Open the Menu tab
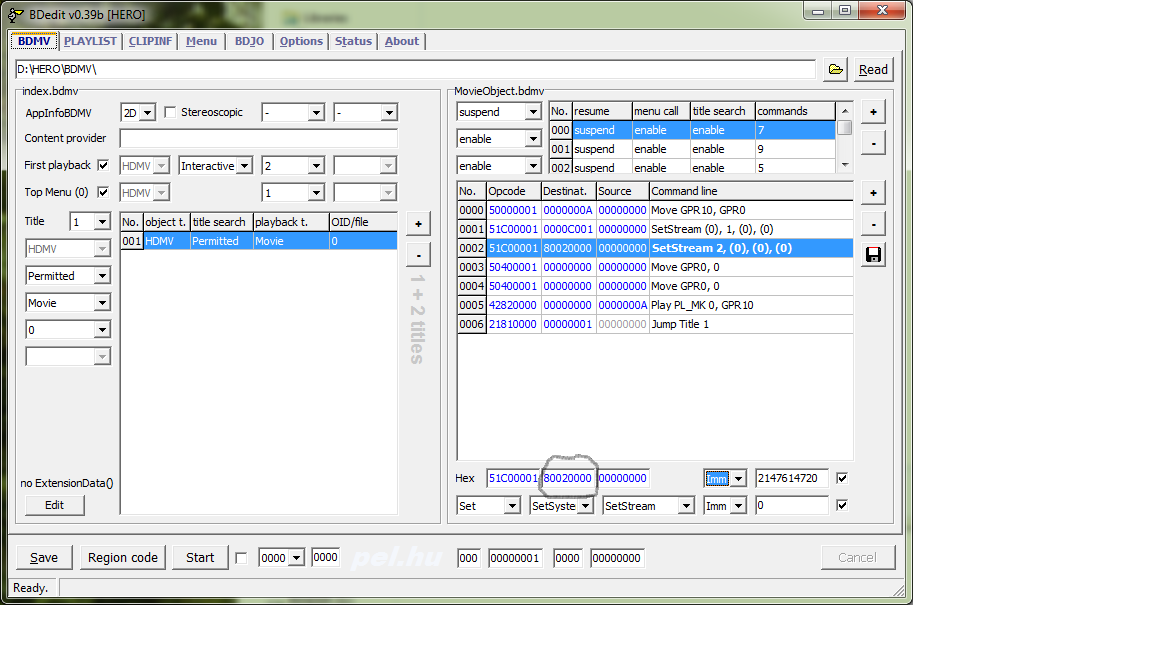Image resolution: width=1152 pixels, height=648 pixels. coord(201,41)
